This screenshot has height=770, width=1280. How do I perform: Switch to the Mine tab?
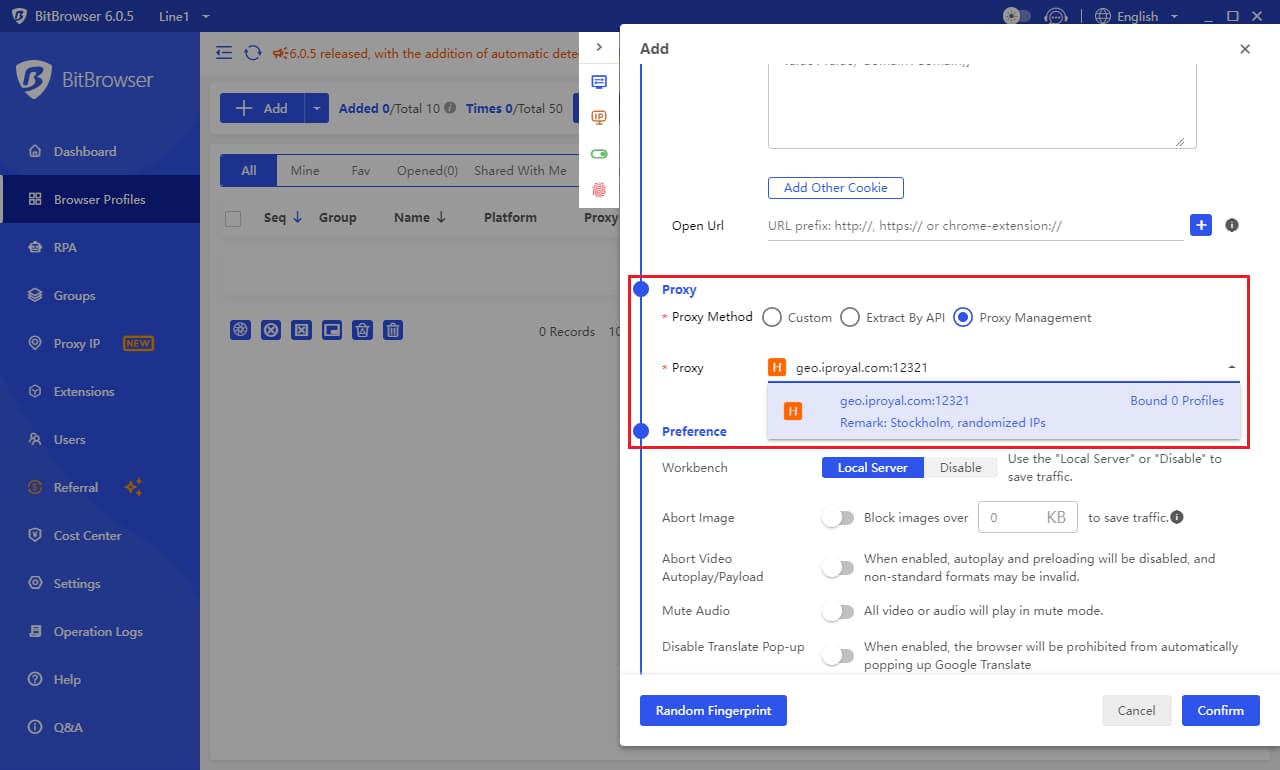tap(305, 171)
